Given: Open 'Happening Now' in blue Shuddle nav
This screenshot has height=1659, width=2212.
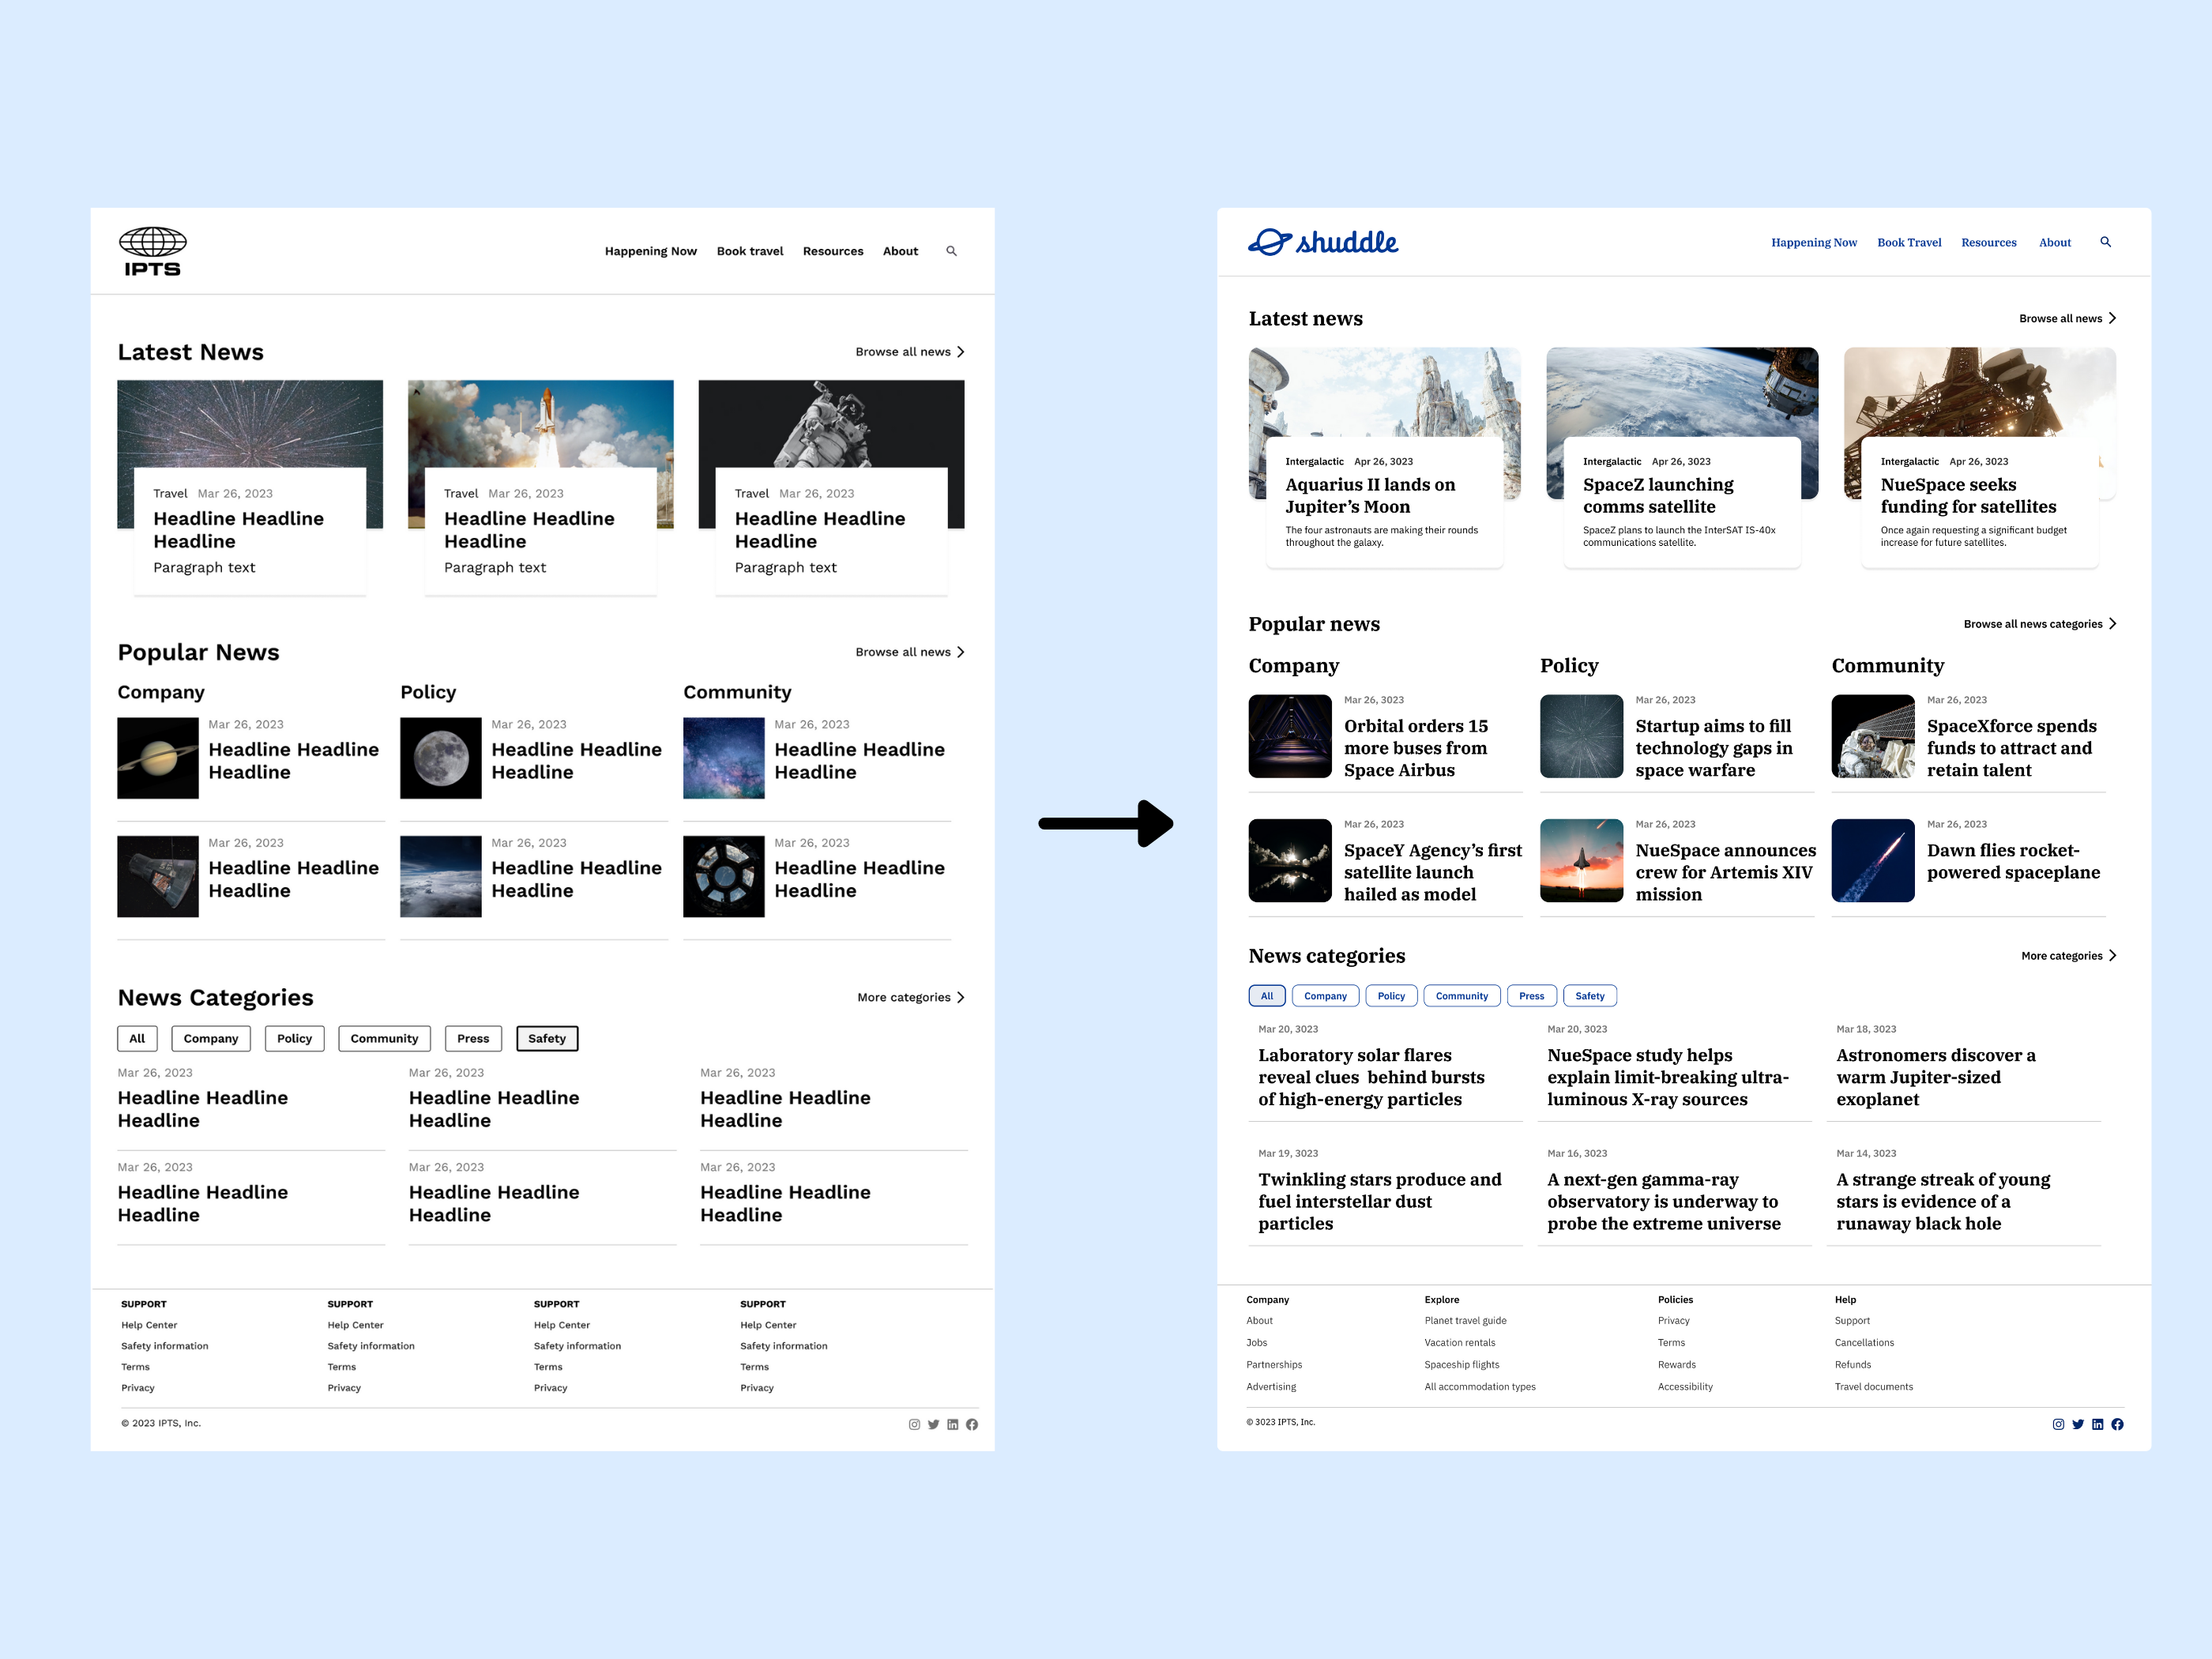Looking at the screenshot, I should point(1813,242).
